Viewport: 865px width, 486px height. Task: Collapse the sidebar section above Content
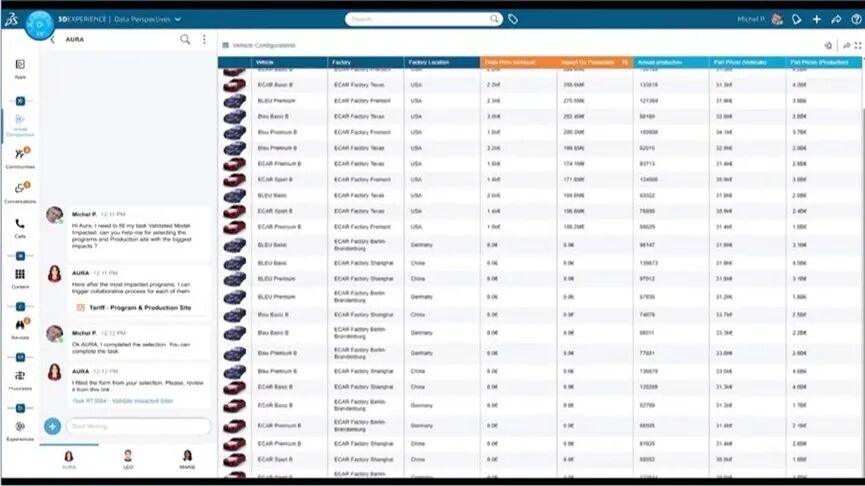[20, 256]
